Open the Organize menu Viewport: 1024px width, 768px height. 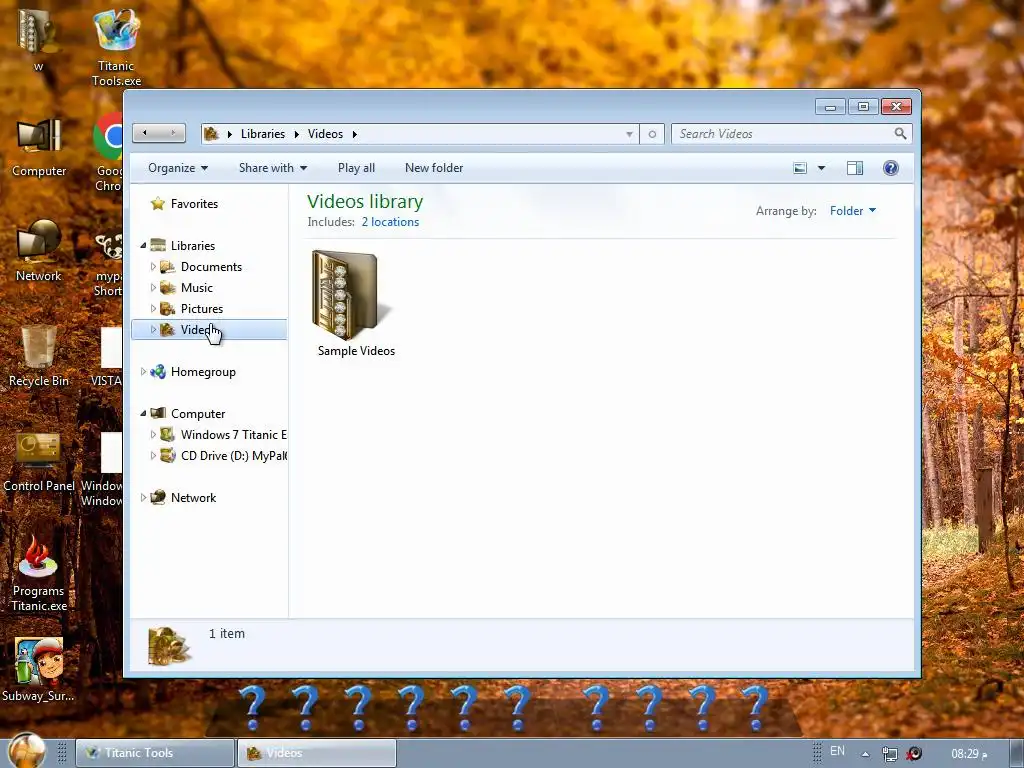tap(178, 168)
